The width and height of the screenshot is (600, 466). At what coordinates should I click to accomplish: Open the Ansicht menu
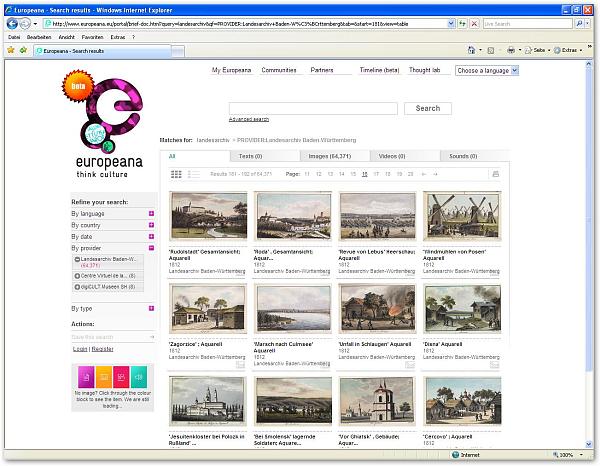click(67, 37)
